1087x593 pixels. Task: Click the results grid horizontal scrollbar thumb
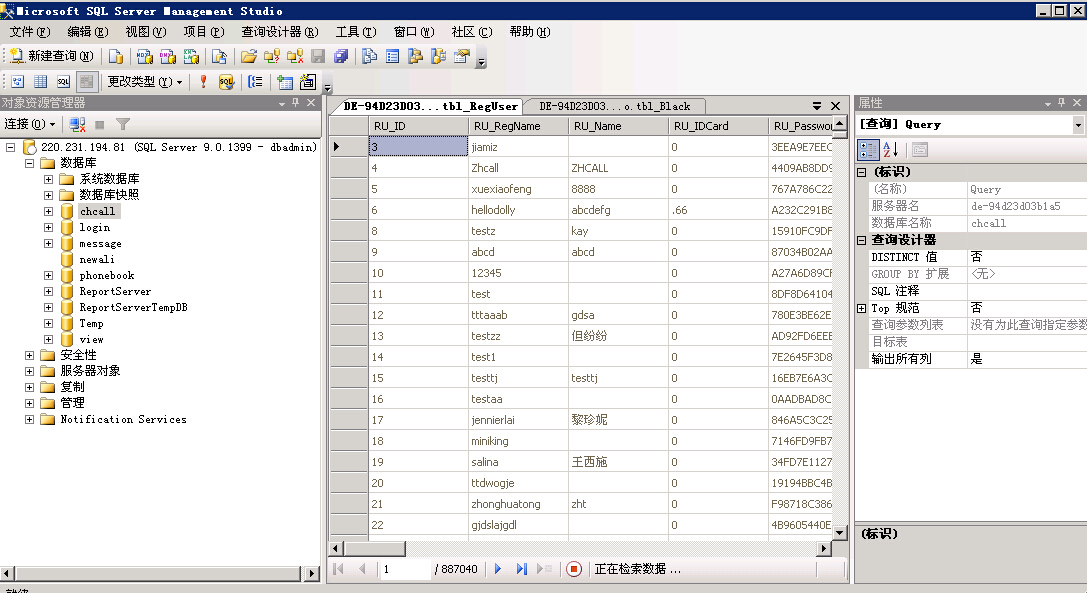(x=375, y=549)
